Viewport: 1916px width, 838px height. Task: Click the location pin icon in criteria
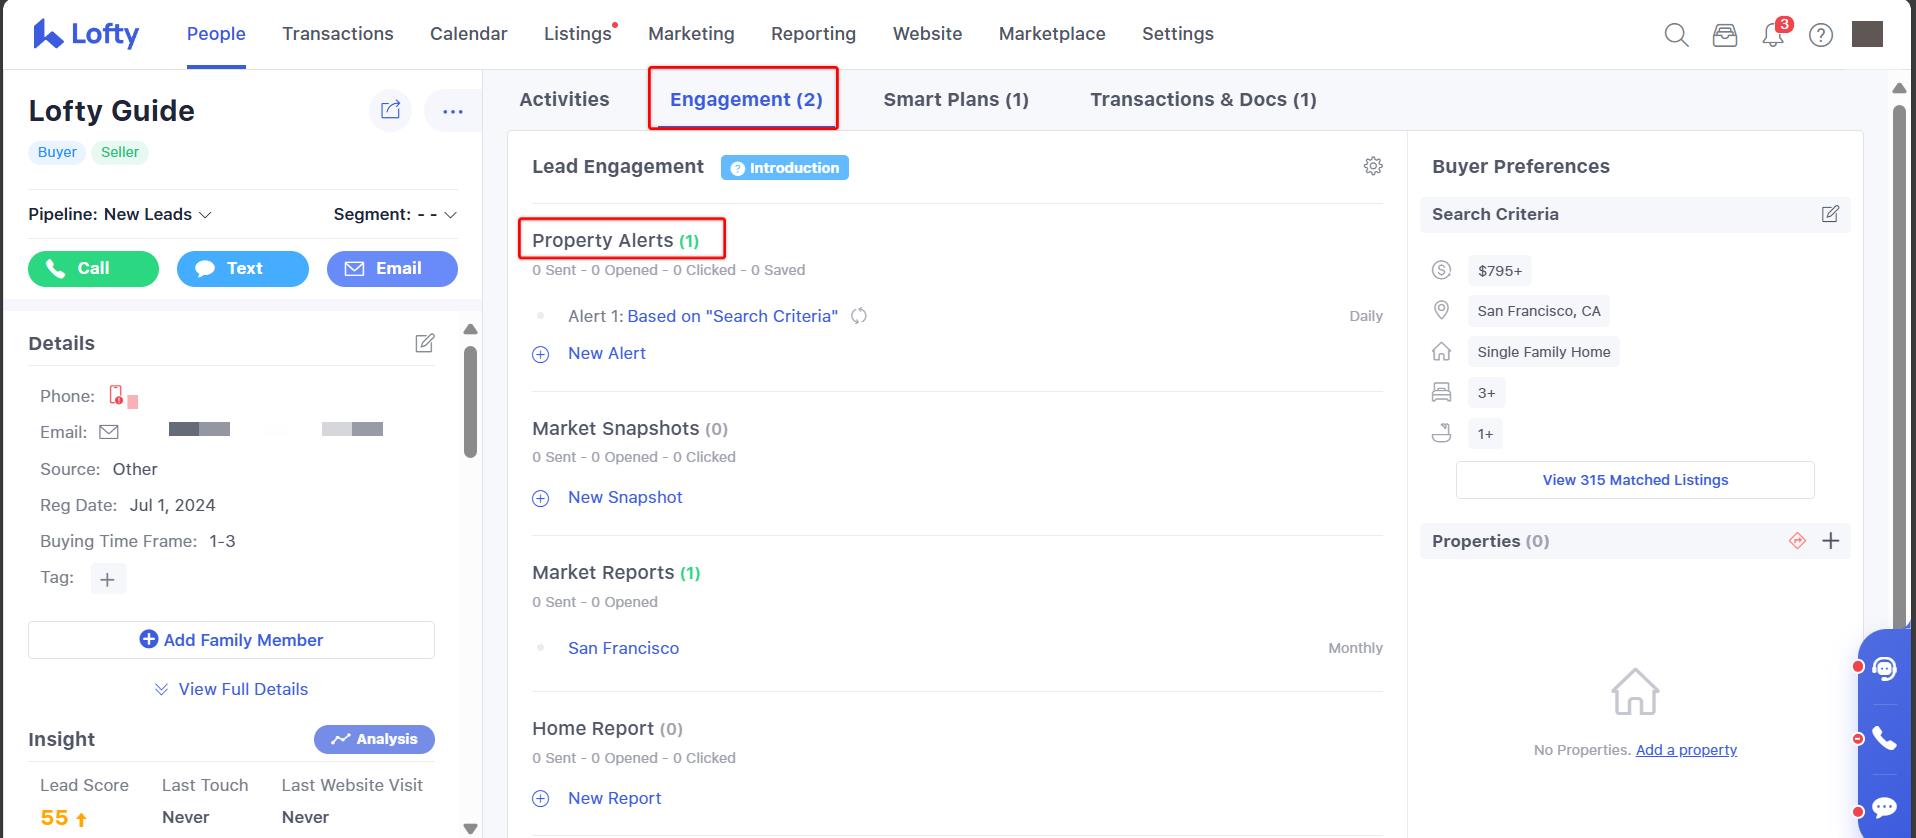[1441, 310]
